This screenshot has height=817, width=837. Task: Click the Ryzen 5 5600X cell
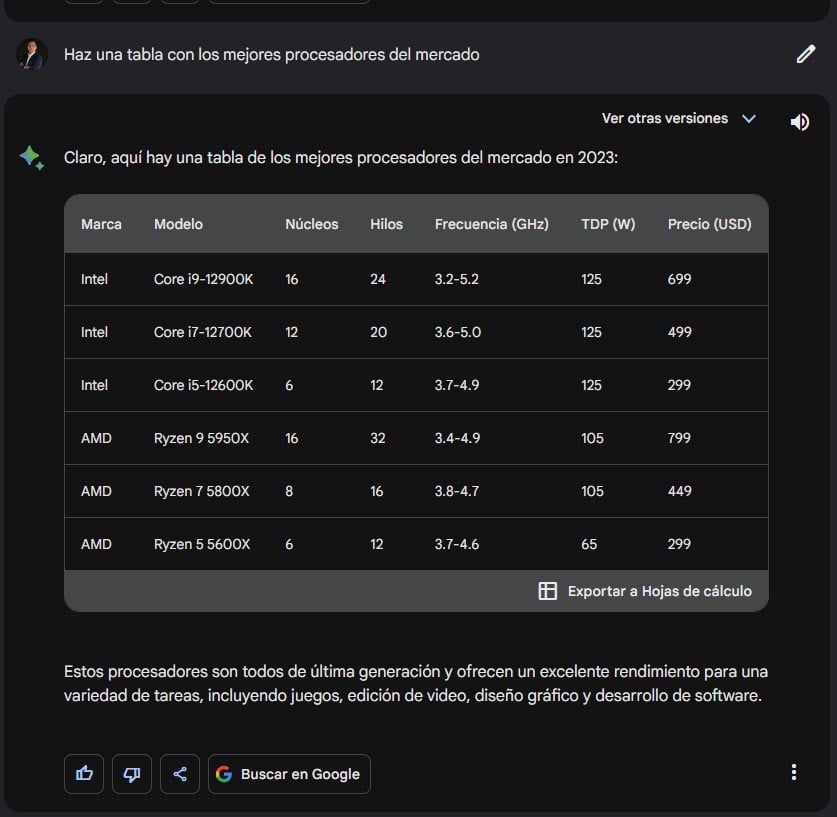202,544
